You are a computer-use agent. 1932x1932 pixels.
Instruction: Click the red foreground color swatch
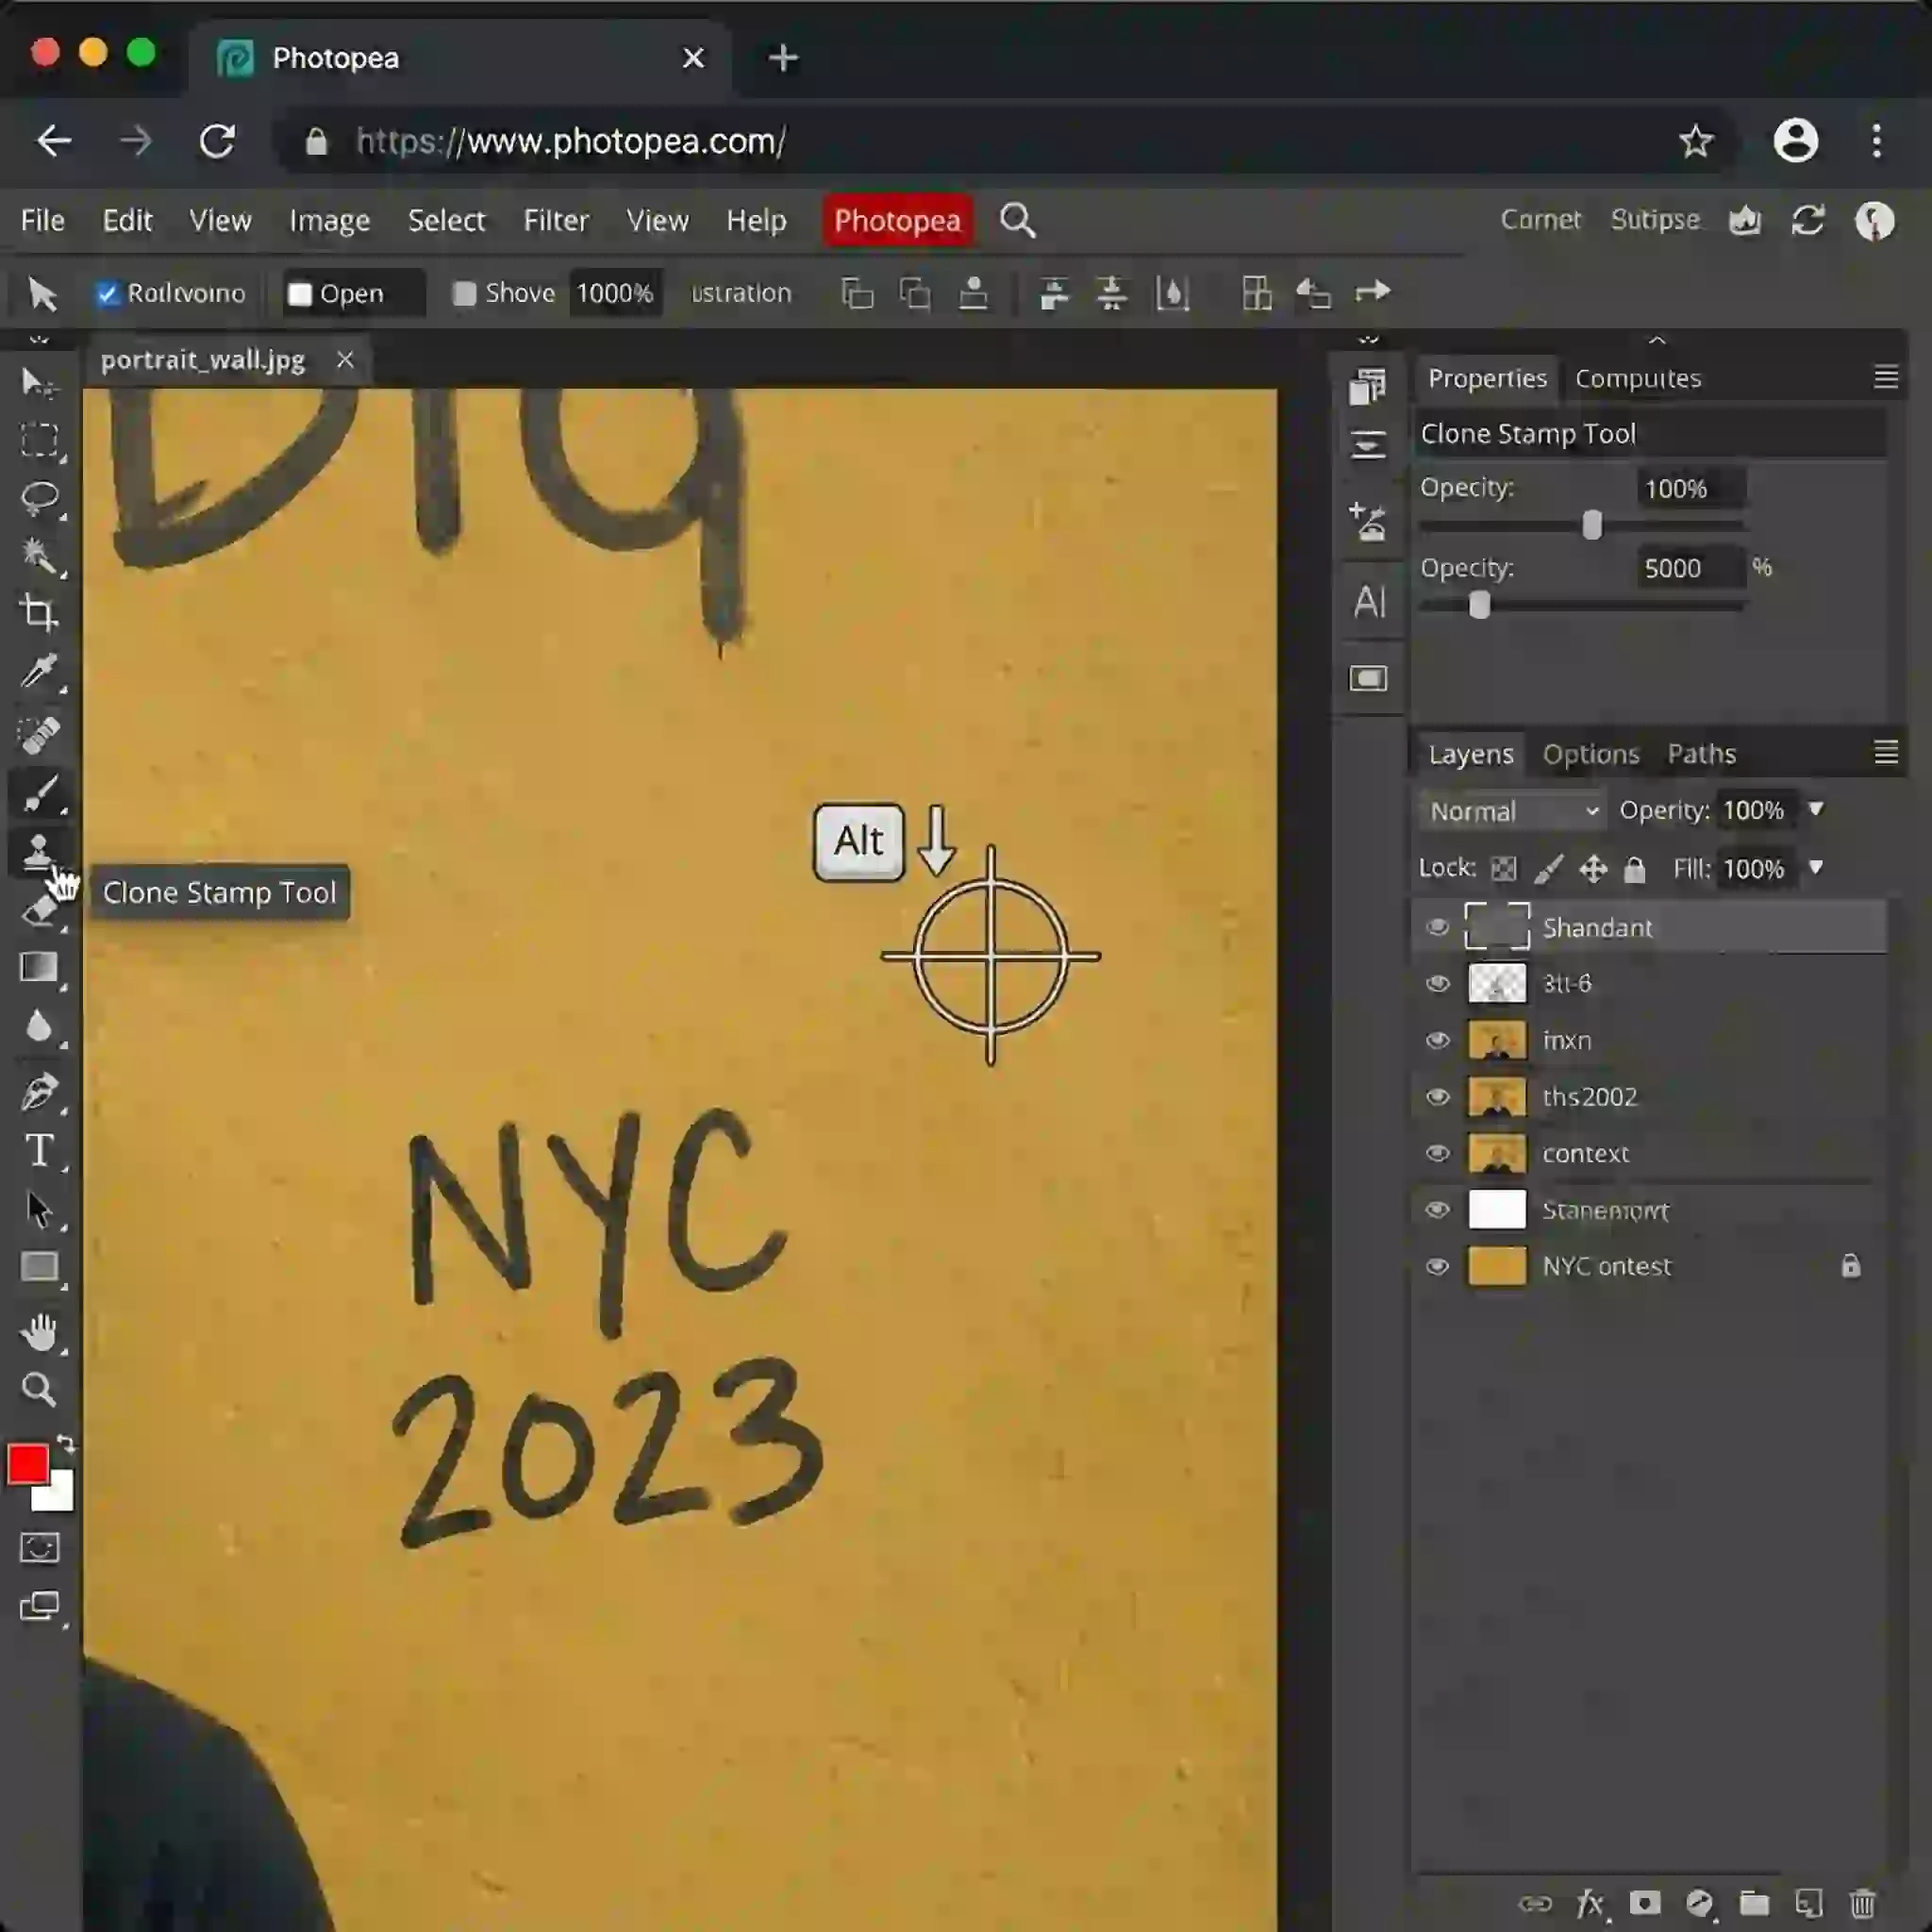click(27, 1463)
